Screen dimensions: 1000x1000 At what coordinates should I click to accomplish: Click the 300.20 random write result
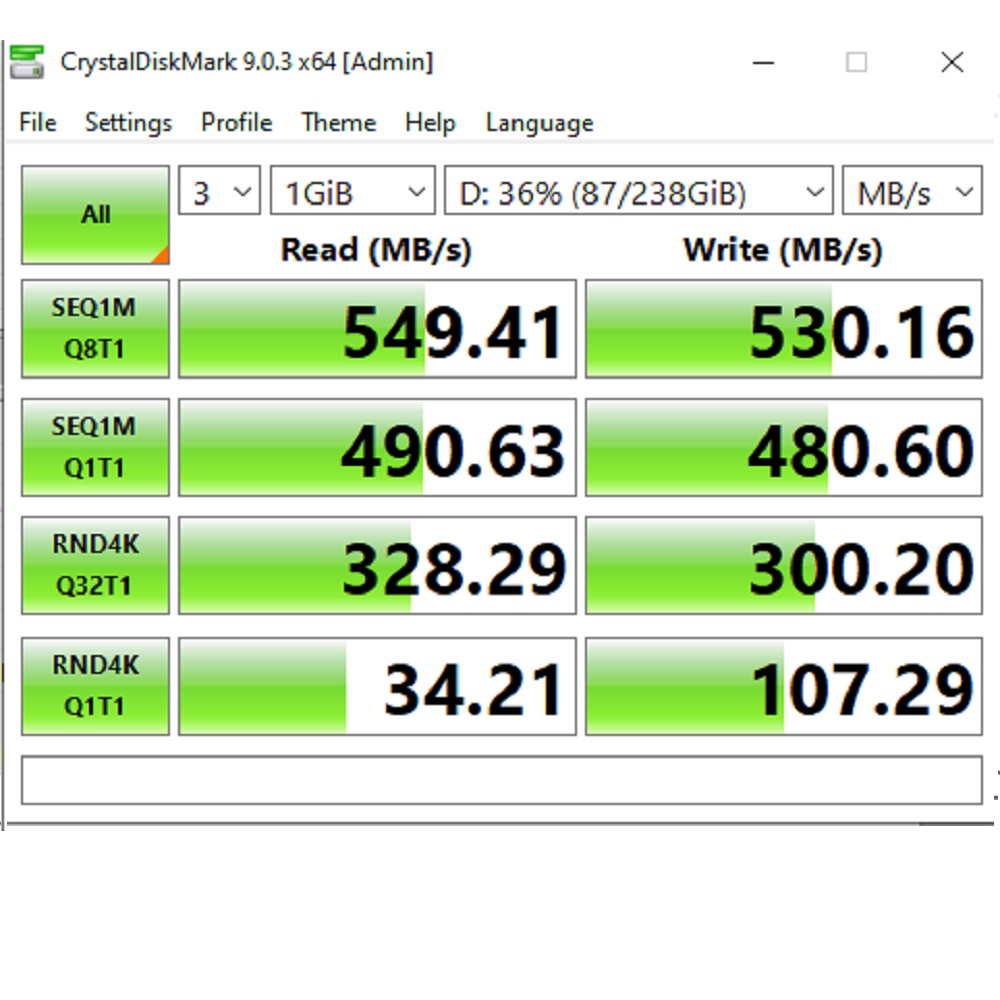click(784, 565)
